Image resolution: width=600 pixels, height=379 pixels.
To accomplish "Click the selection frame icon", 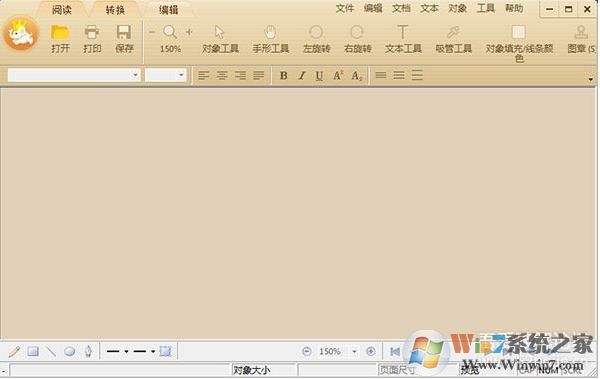I will tap(165, 351).
